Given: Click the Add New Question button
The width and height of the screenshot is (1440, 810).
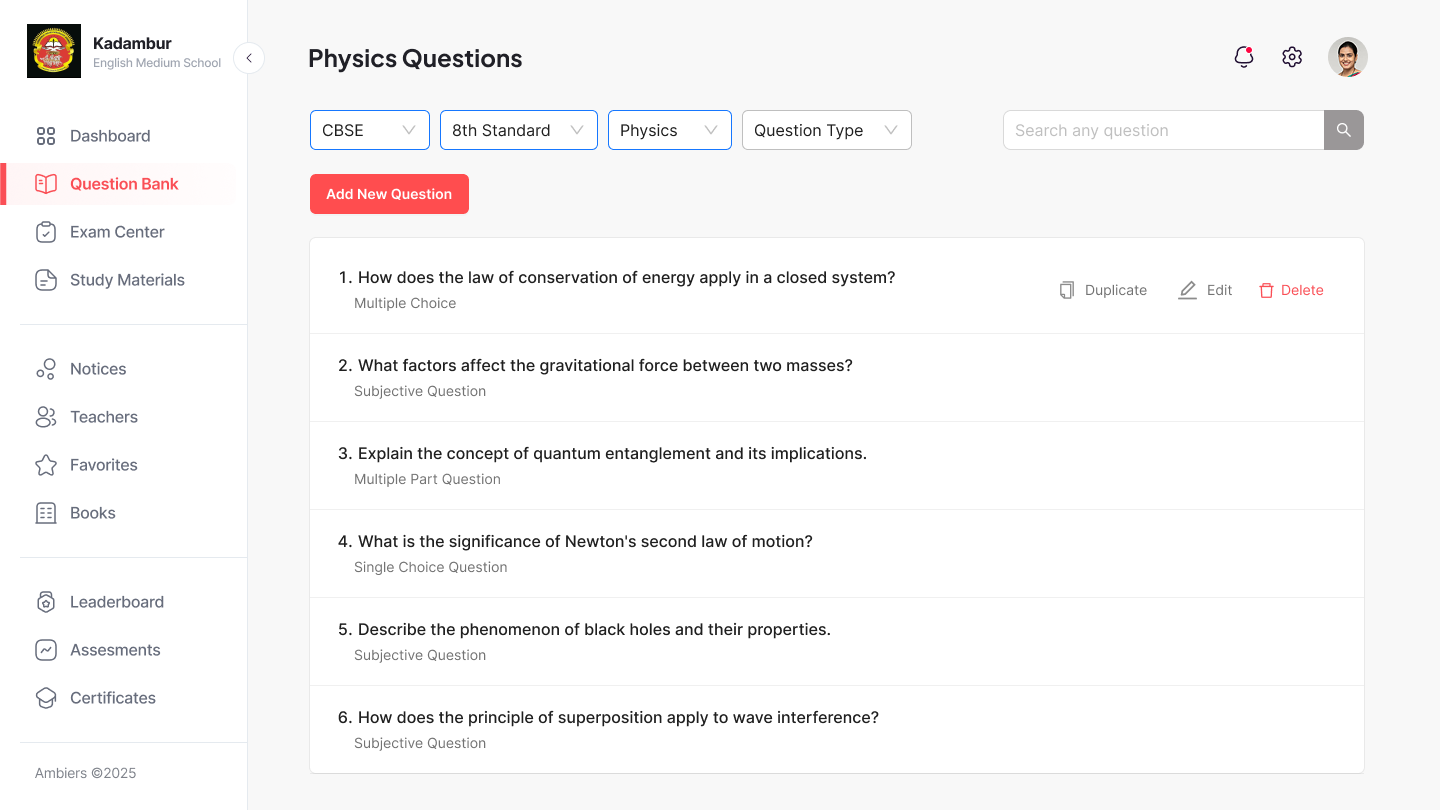Looking at the screenshot, I should click(389, 194).
